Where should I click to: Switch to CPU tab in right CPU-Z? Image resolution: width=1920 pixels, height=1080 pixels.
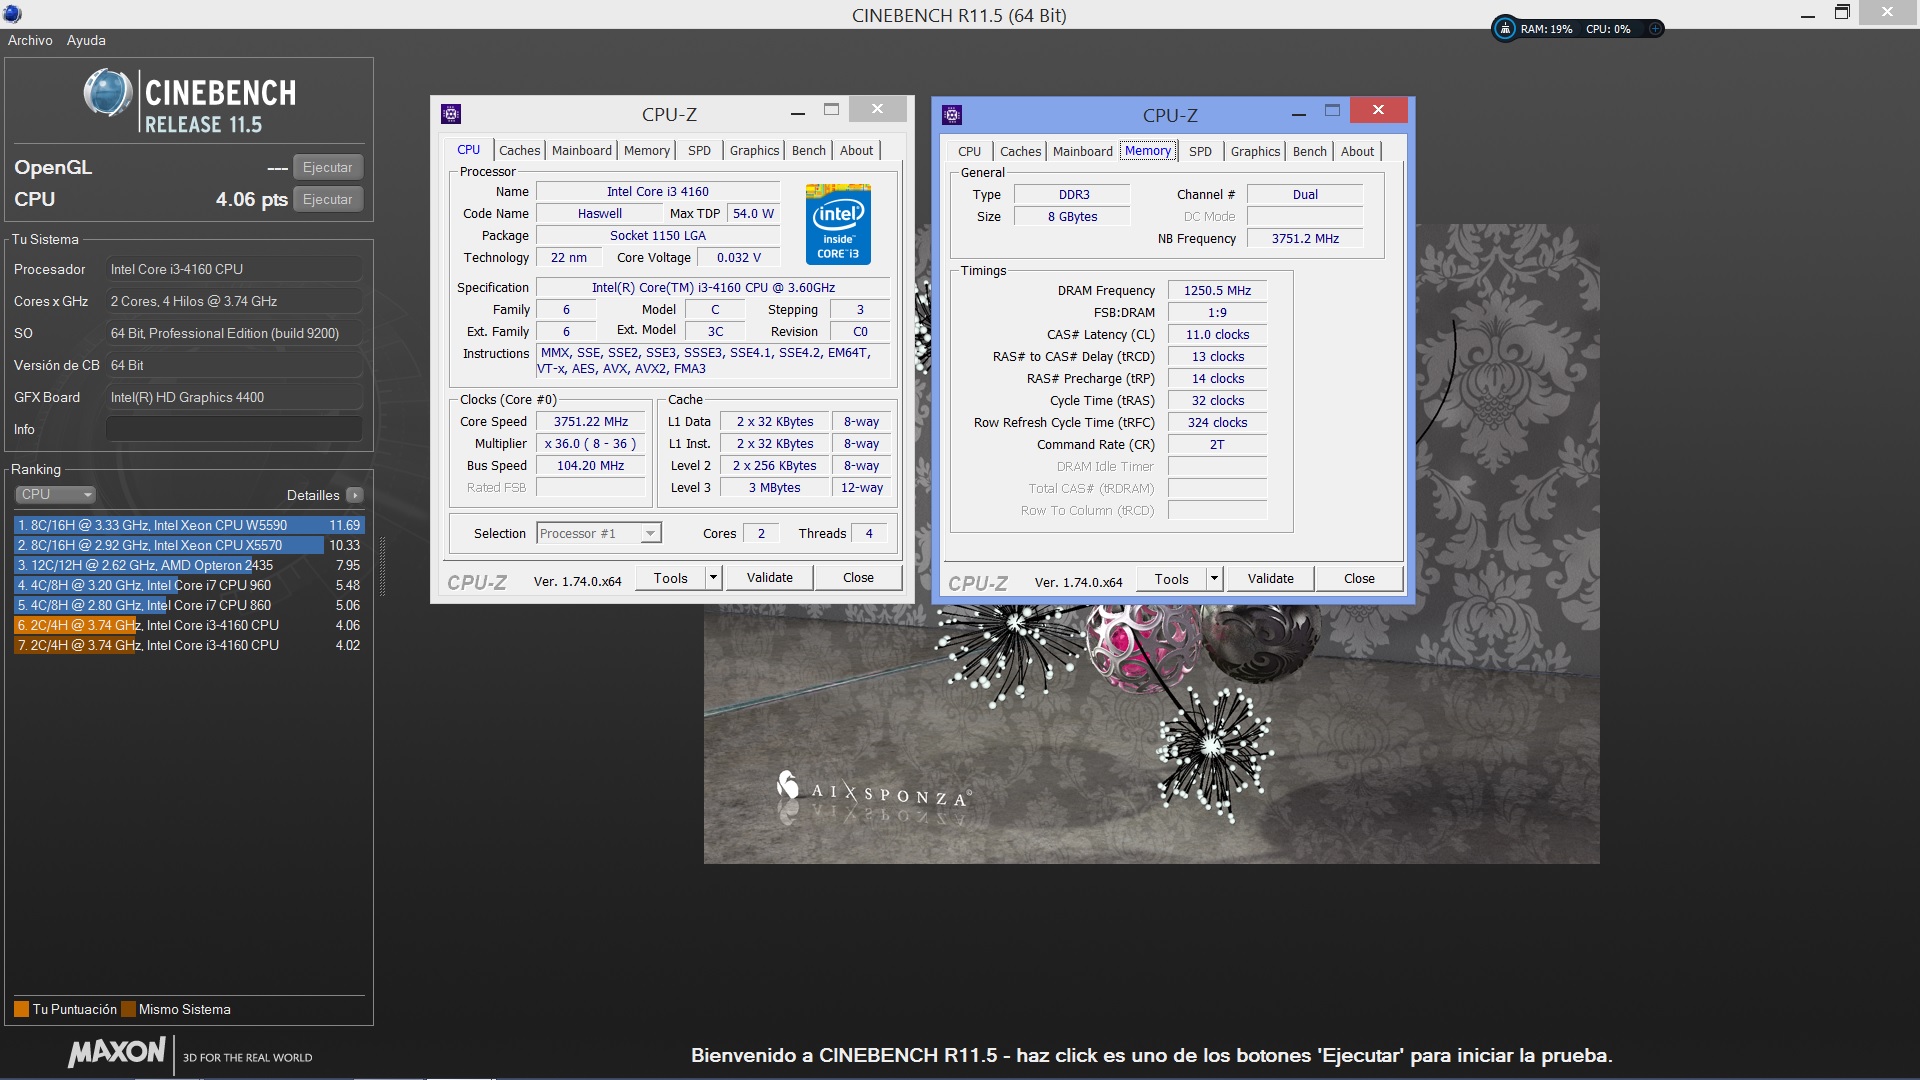(970, 151)
